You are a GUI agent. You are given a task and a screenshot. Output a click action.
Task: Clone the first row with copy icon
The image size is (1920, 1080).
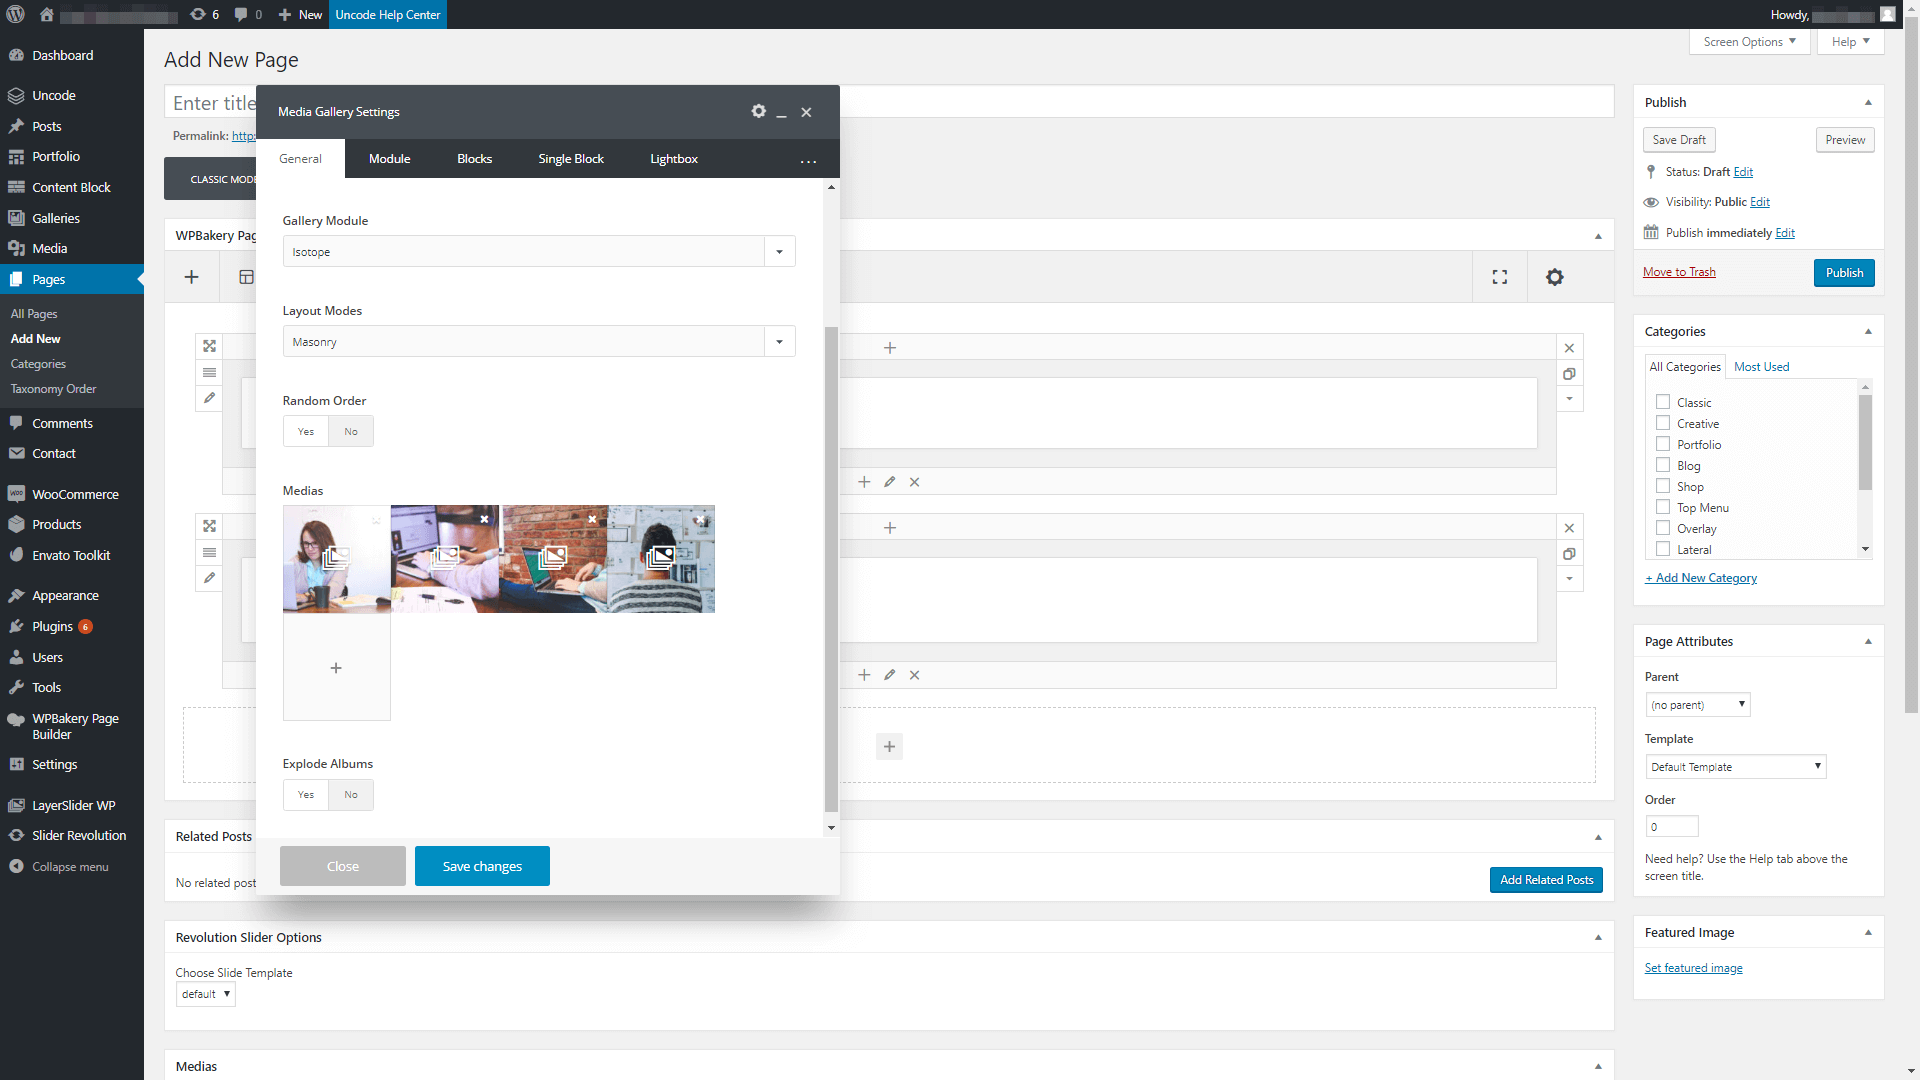(1569, 374)
